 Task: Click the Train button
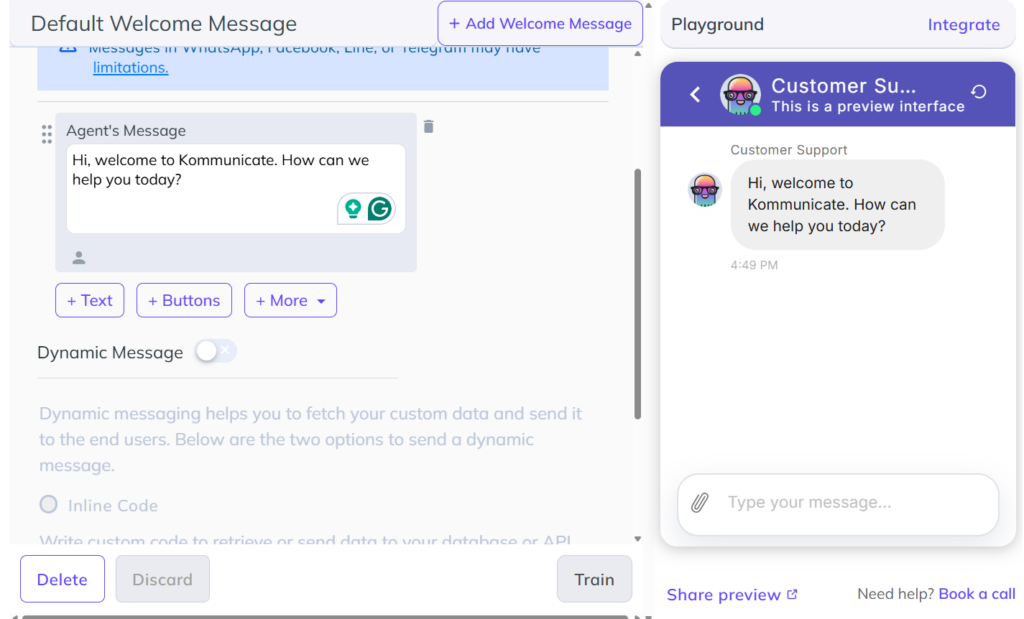click(x=594, y=579)
